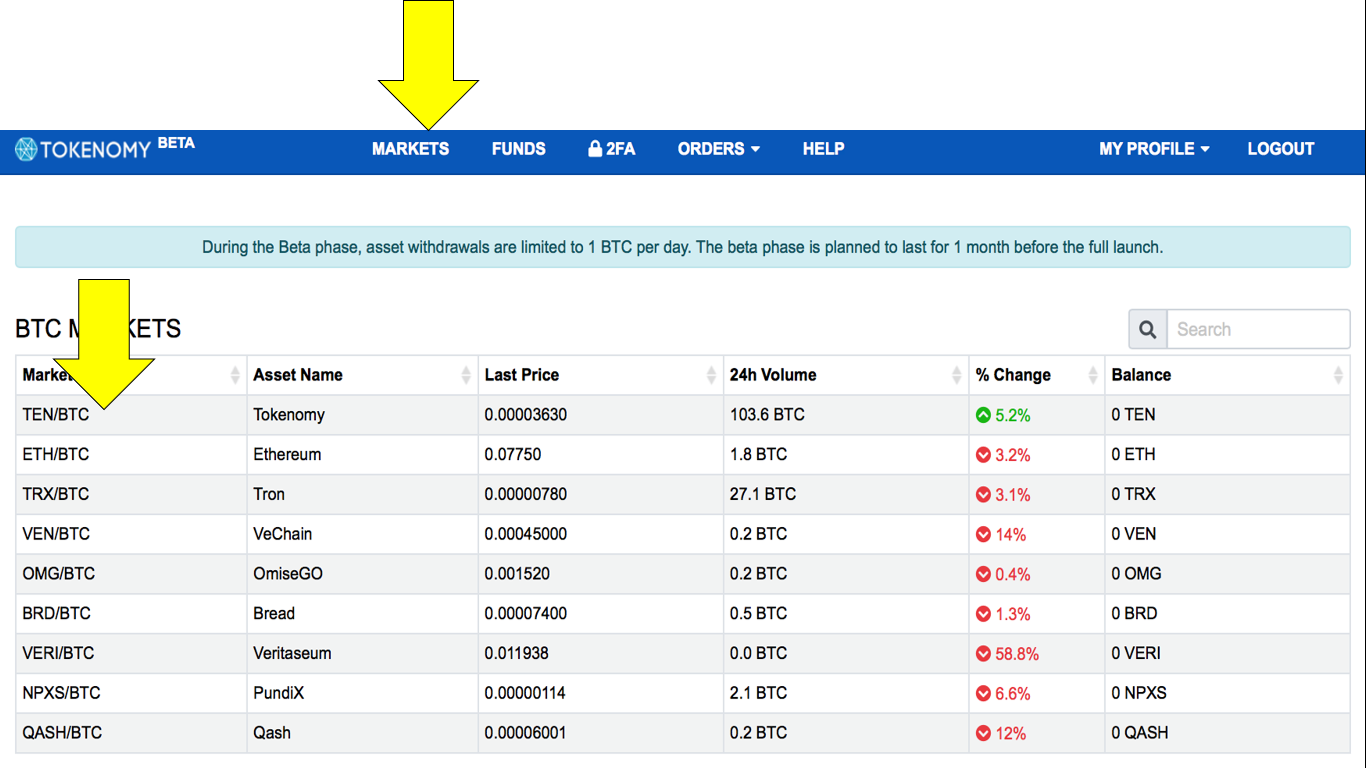Image resolution: width=1366 pixels, height=768 pixels.
Task: Click the green up arrow in the Tokenomy row
Action: pos(983,415)
